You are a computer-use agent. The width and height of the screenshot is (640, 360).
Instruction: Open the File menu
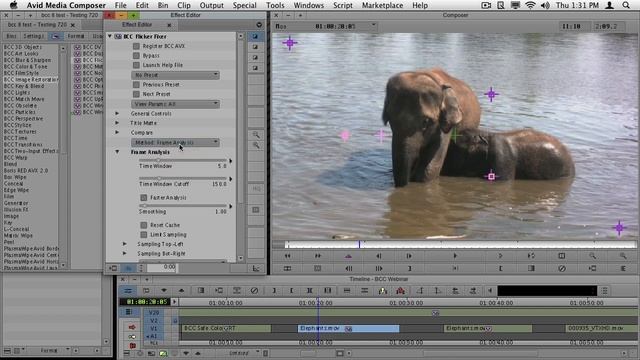coord(120,5)
